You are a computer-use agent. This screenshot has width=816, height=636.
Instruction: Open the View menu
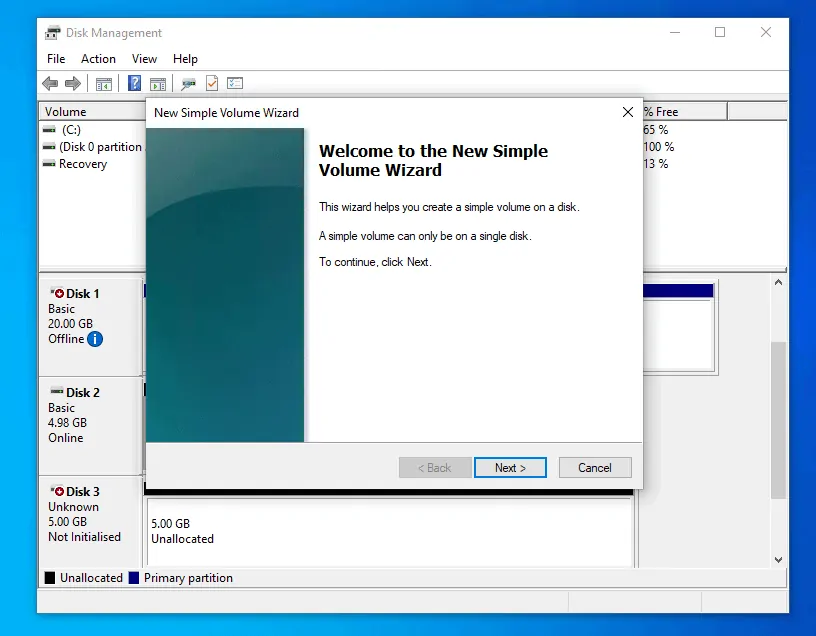pyautogui.click(x=144, y=58)
